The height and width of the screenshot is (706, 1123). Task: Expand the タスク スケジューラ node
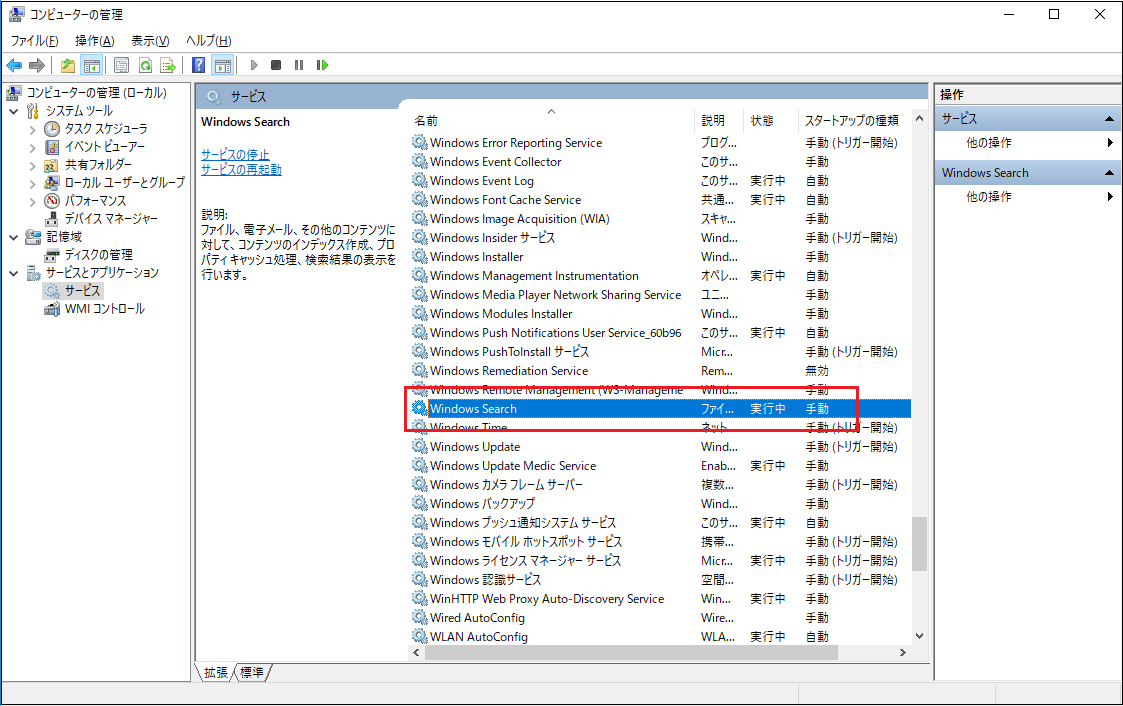[32, 130]
